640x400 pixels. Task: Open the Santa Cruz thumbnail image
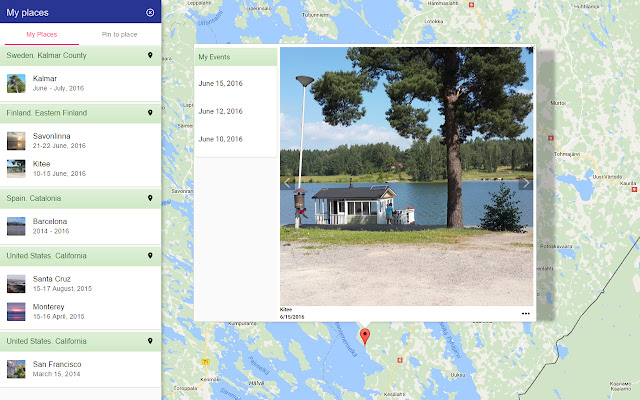pos(16,284)
